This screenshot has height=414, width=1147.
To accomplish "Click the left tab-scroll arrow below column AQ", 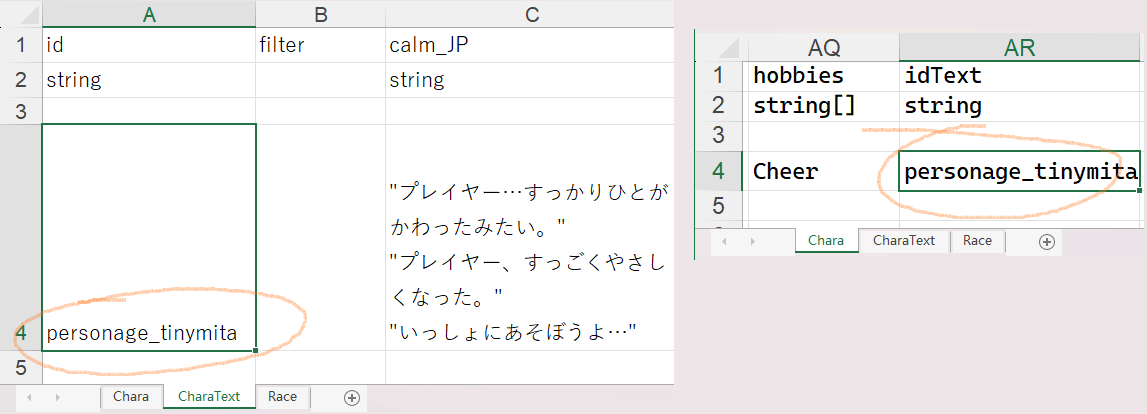I will (x=725, y=241).
